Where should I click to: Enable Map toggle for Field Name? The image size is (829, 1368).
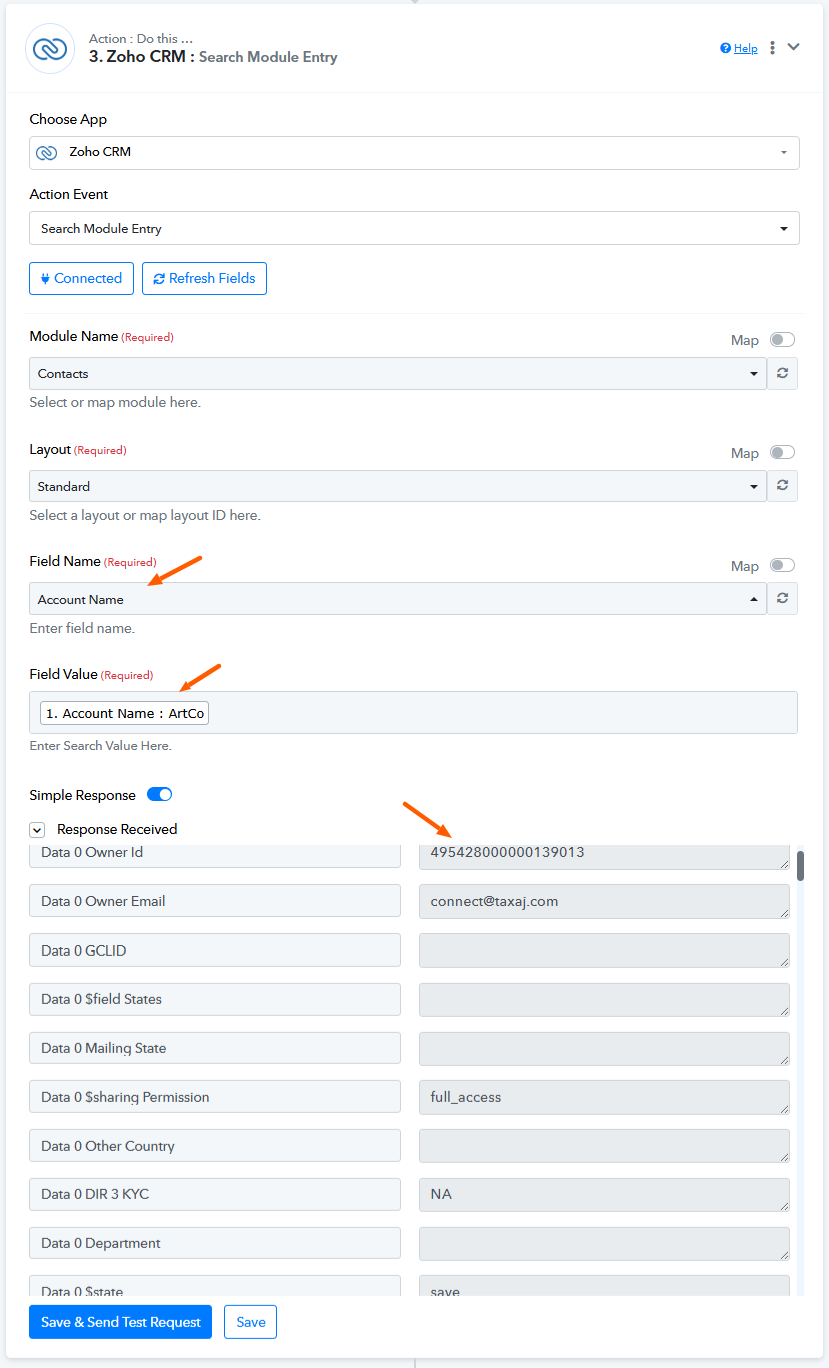pos(782,565)
